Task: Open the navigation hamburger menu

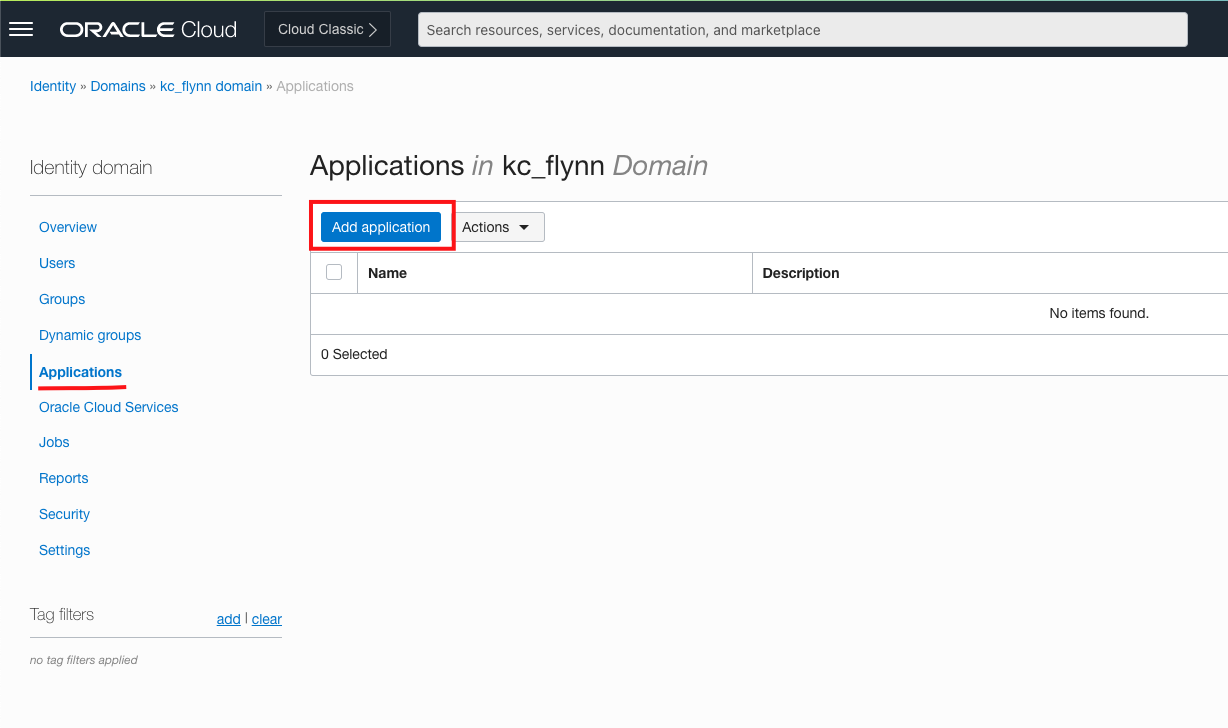Action: pyautogui.click(x=21, y=29)
